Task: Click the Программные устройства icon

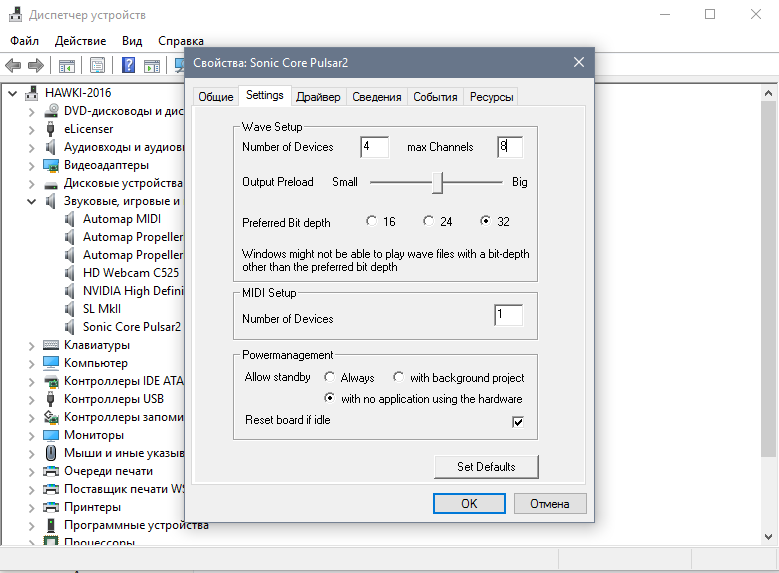Action: click(x=51, y=525)
